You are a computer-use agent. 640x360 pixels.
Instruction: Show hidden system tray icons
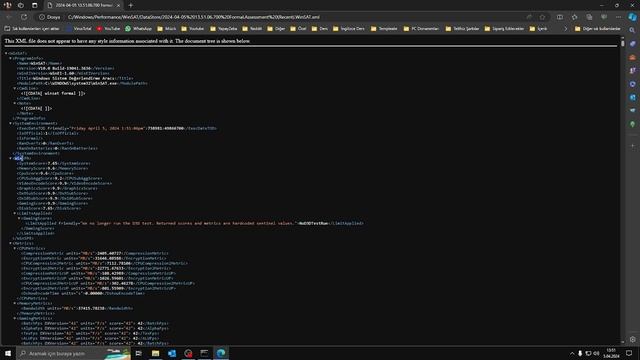(x=572, y=353)
